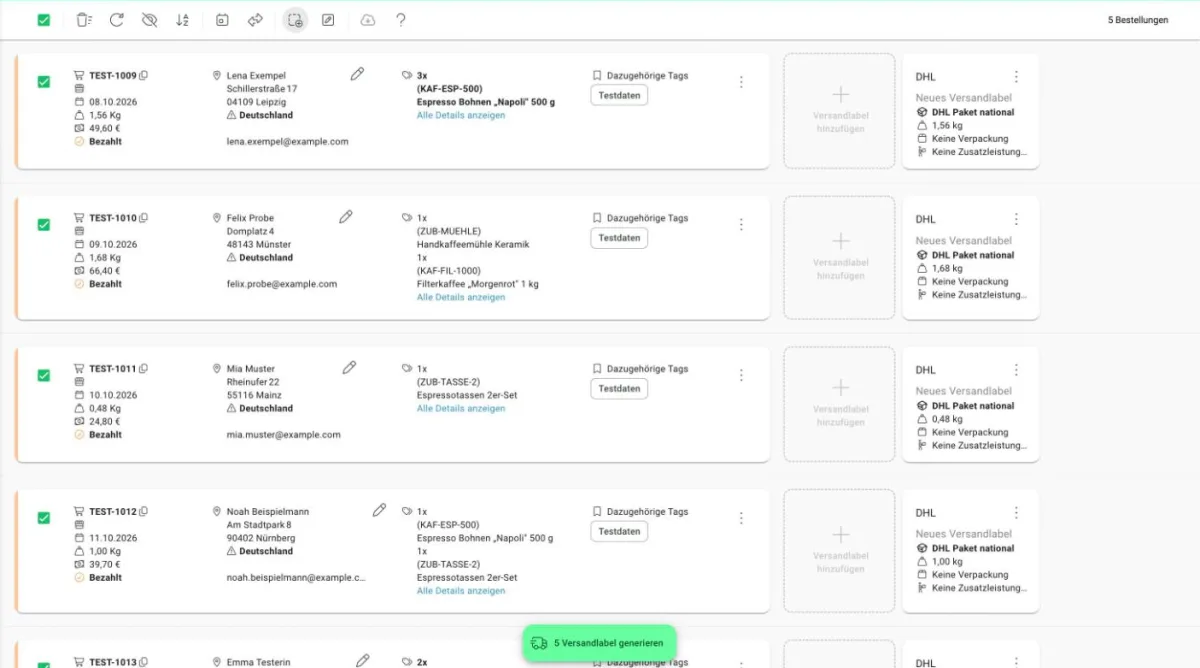The image size is (1200, 668).
Task: Toggle the crossed-out eye hide icon
Action: (x=150, y=20)
